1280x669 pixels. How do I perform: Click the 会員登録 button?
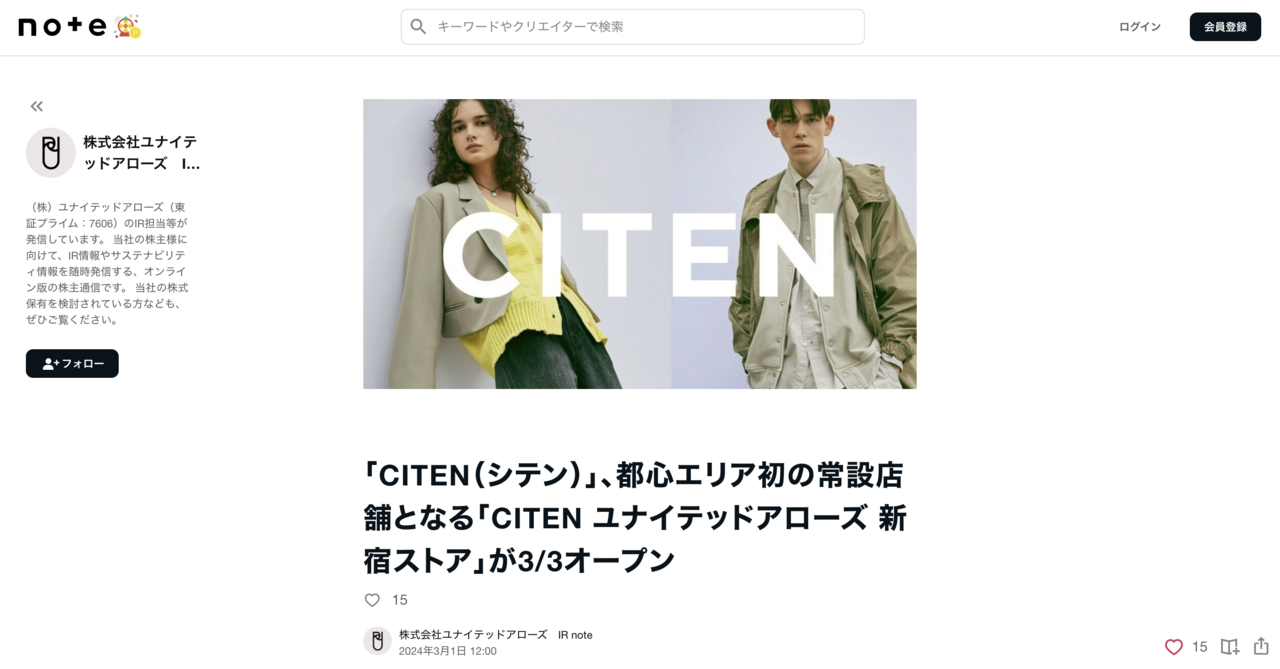click(x=1225, y=27)
